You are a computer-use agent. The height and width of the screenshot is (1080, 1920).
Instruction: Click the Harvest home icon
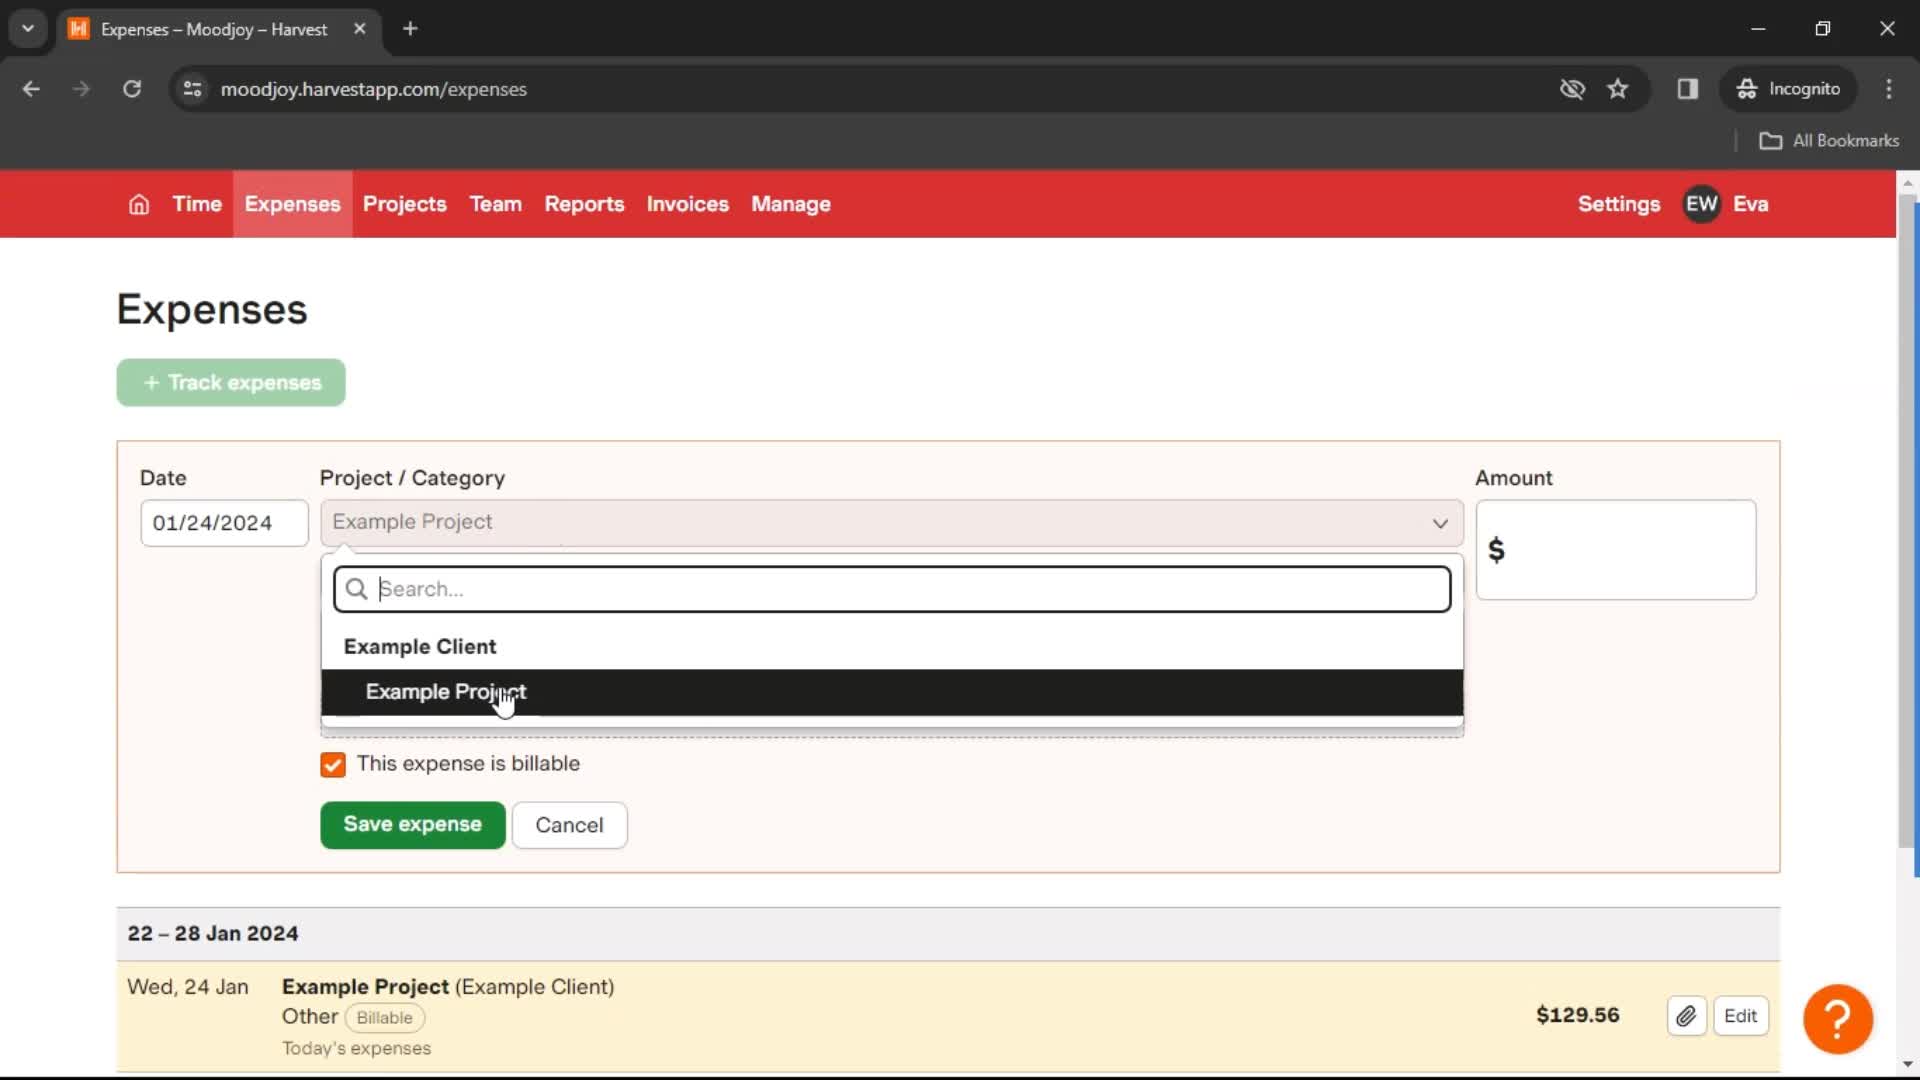[137, 203]
